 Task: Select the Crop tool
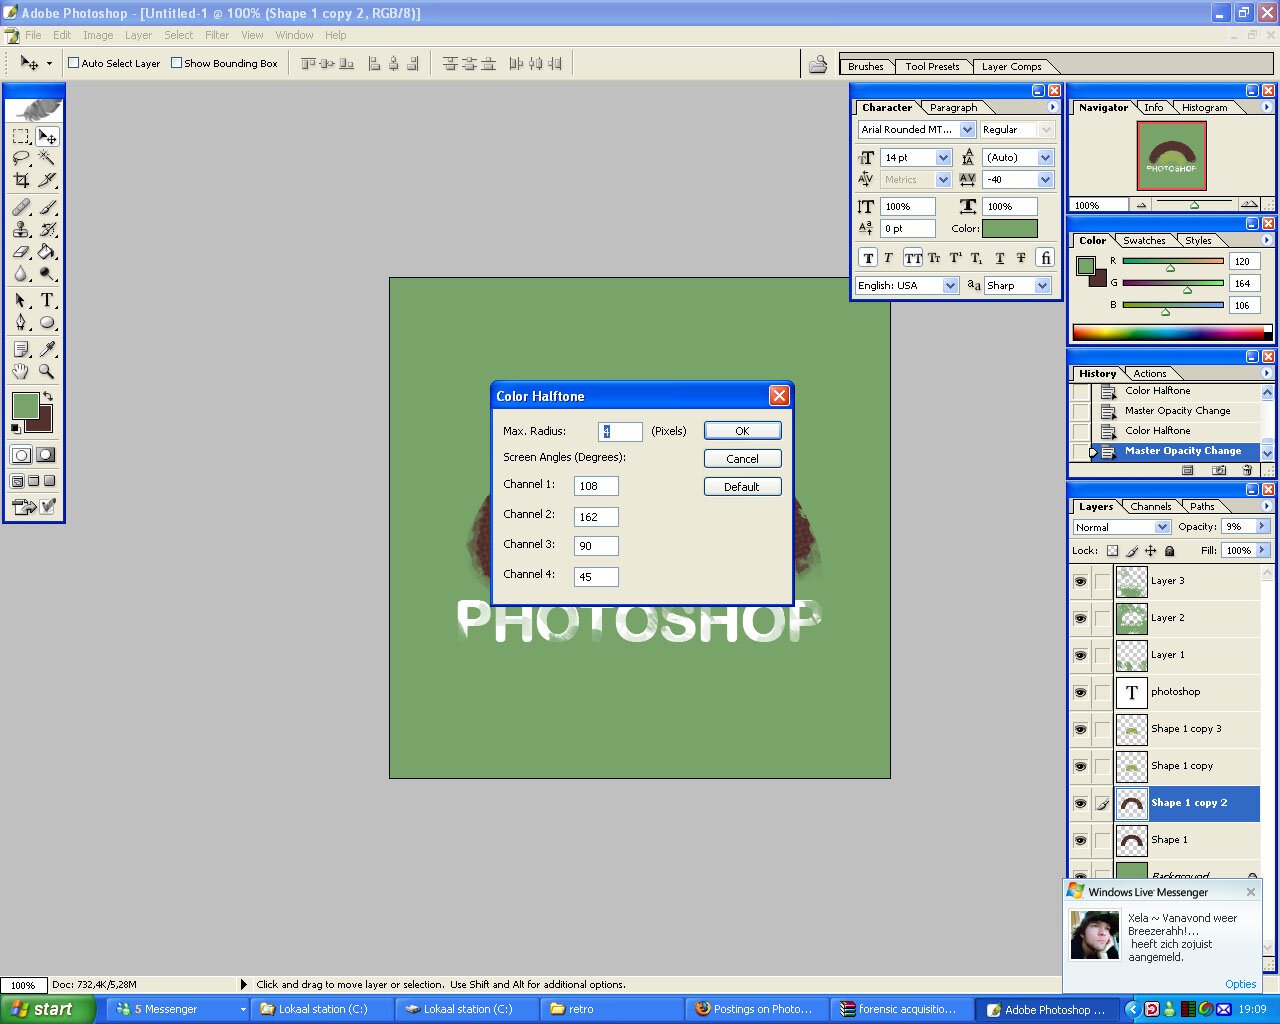pos(21,180)
